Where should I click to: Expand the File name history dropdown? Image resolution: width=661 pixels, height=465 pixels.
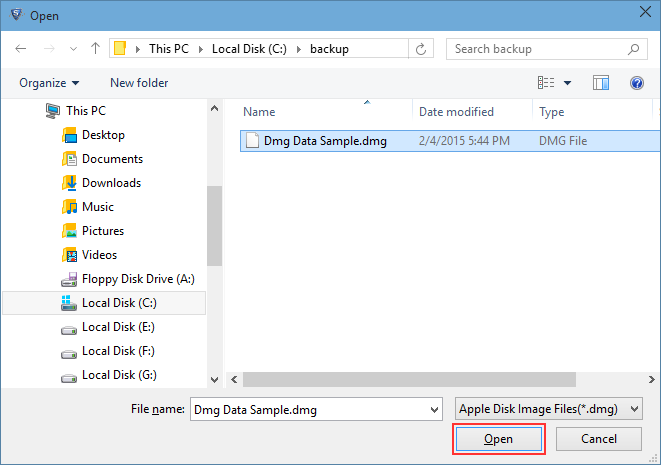433,409
